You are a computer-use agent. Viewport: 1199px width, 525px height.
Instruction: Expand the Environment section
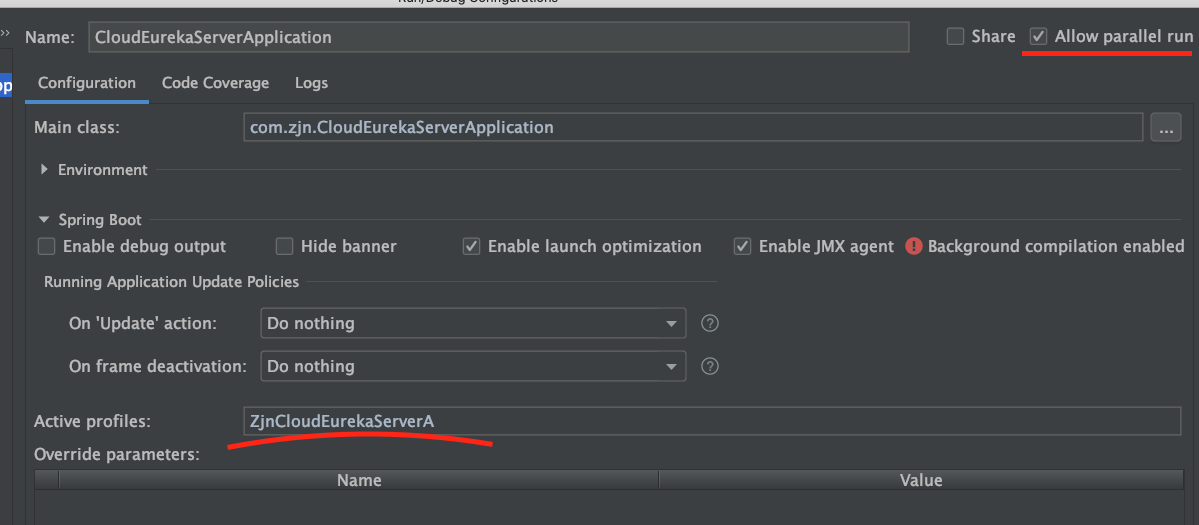tap(44, 170)
